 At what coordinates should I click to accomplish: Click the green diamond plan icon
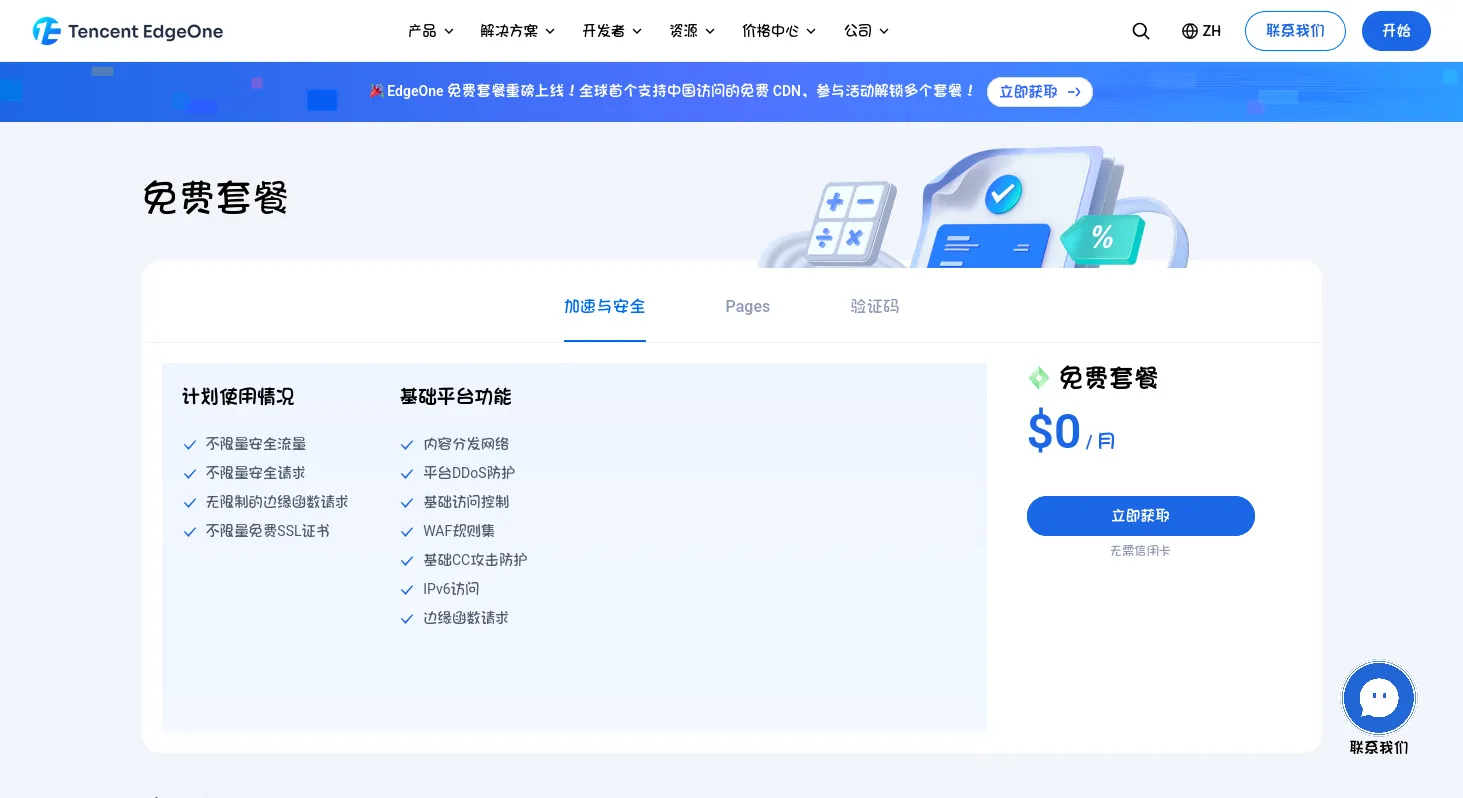(x=1039, y=378)
